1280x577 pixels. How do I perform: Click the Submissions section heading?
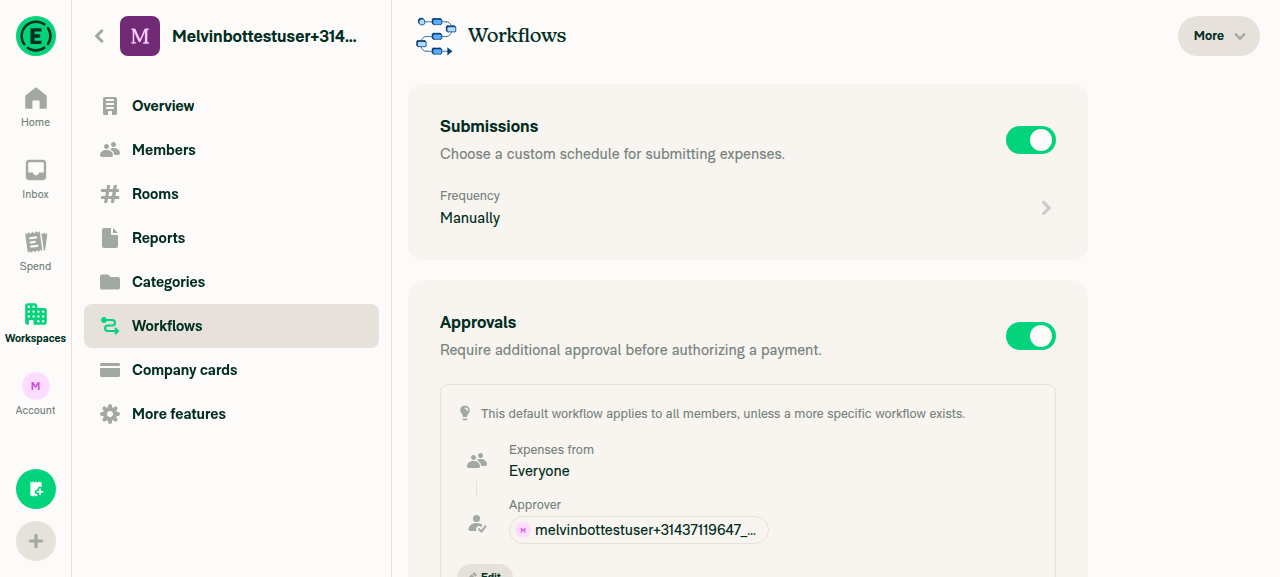click(x=489, y=126)
